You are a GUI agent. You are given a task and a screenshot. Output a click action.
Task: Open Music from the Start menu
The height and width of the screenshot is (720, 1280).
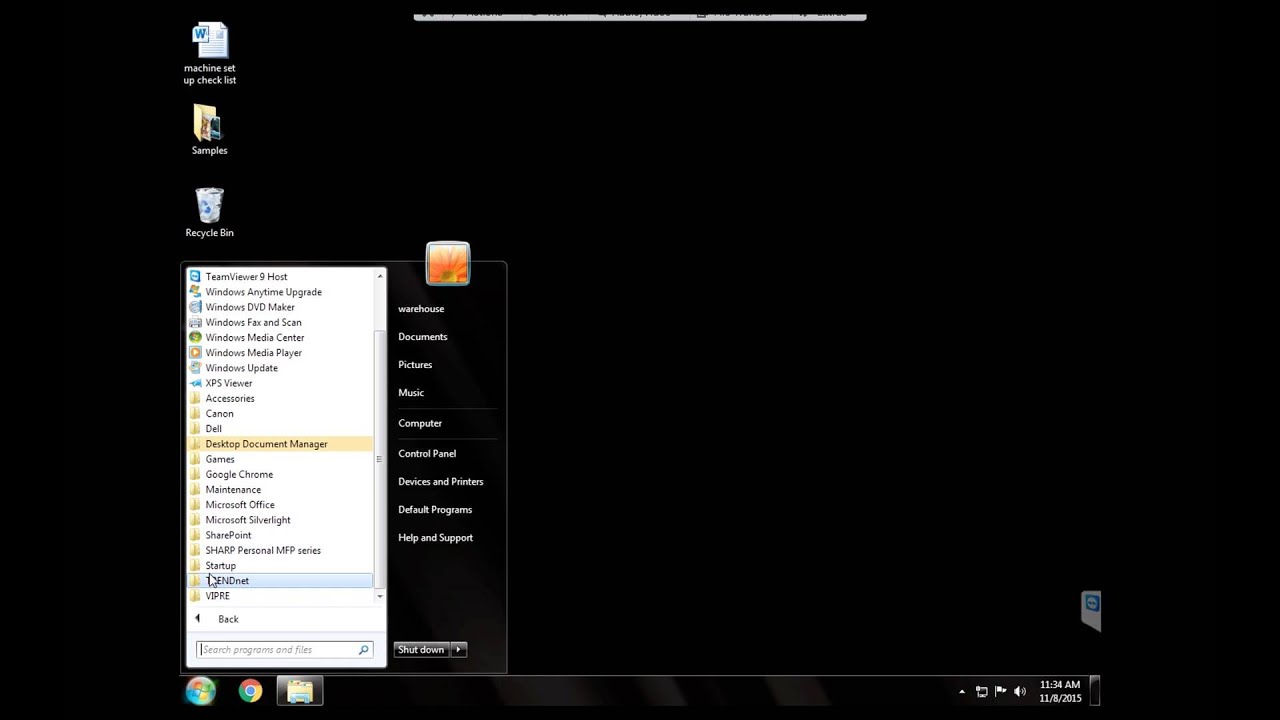[411, 393]
